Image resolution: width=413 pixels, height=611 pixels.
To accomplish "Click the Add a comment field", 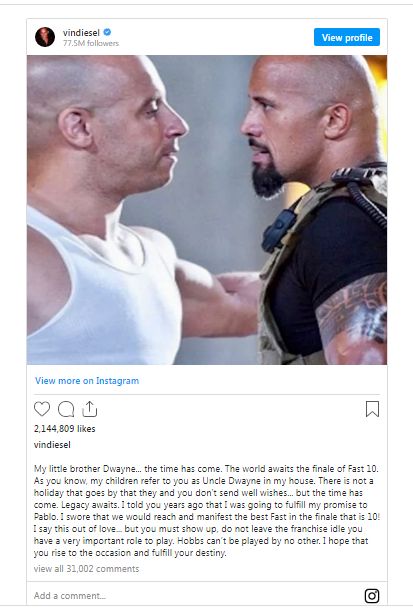I will click(x=195, y=595).
